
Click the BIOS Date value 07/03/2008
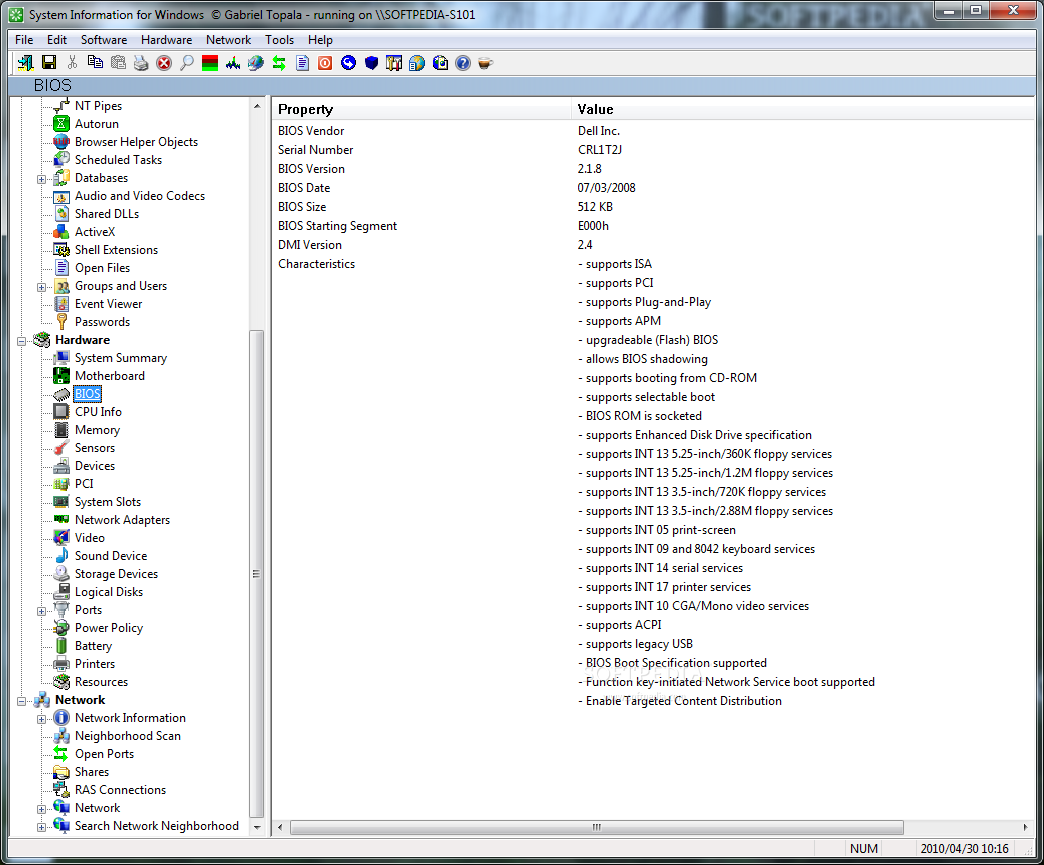pyautogui.click(x=607, y=188)
